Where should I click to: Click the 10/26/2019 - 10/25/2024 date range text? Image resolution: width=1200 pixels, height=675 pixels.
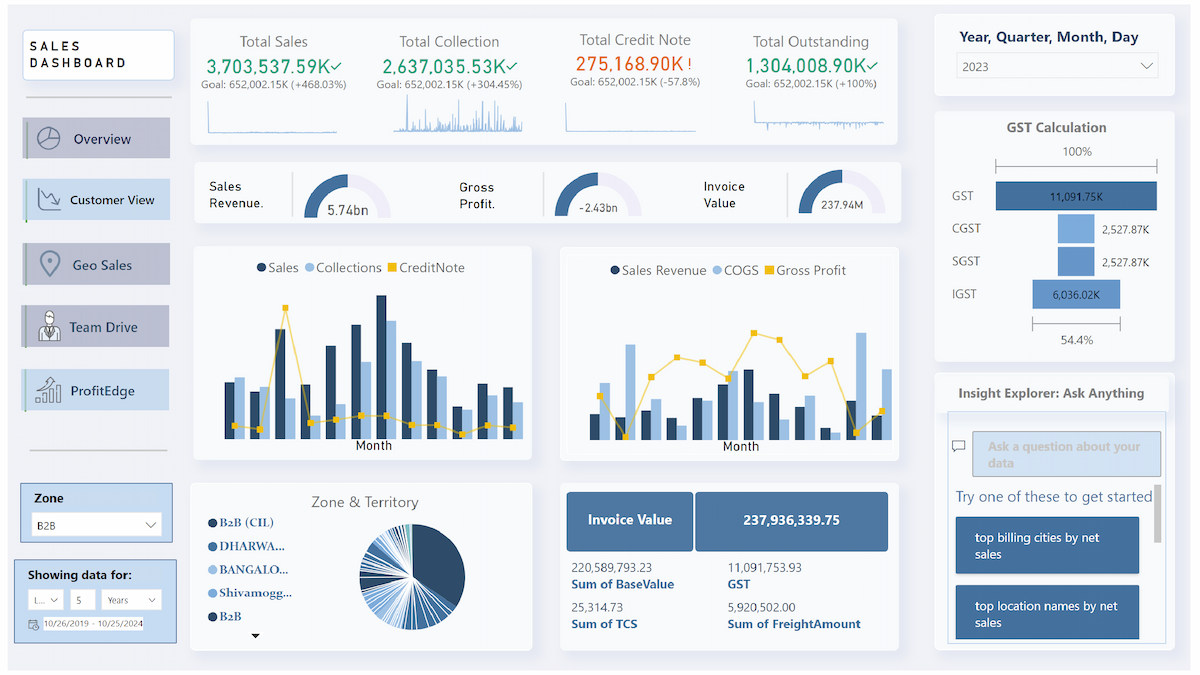(93, 624)
